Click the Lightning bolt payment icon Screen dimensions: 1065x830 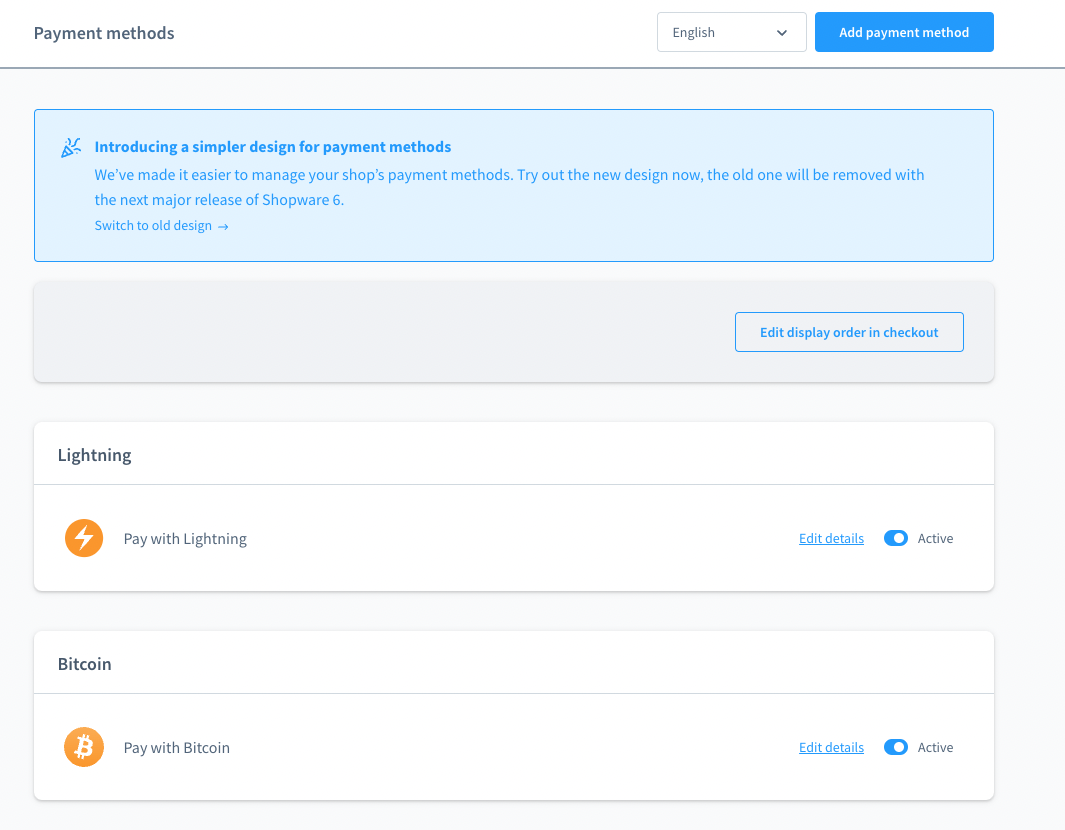[x=84, y=538]
